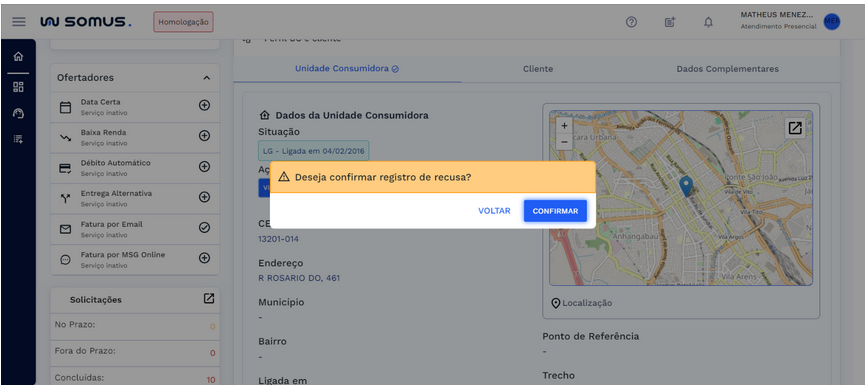Add the Fatura por MSG Online service
Viewport: 865px width, 387px height.
(x=204, y=257)
